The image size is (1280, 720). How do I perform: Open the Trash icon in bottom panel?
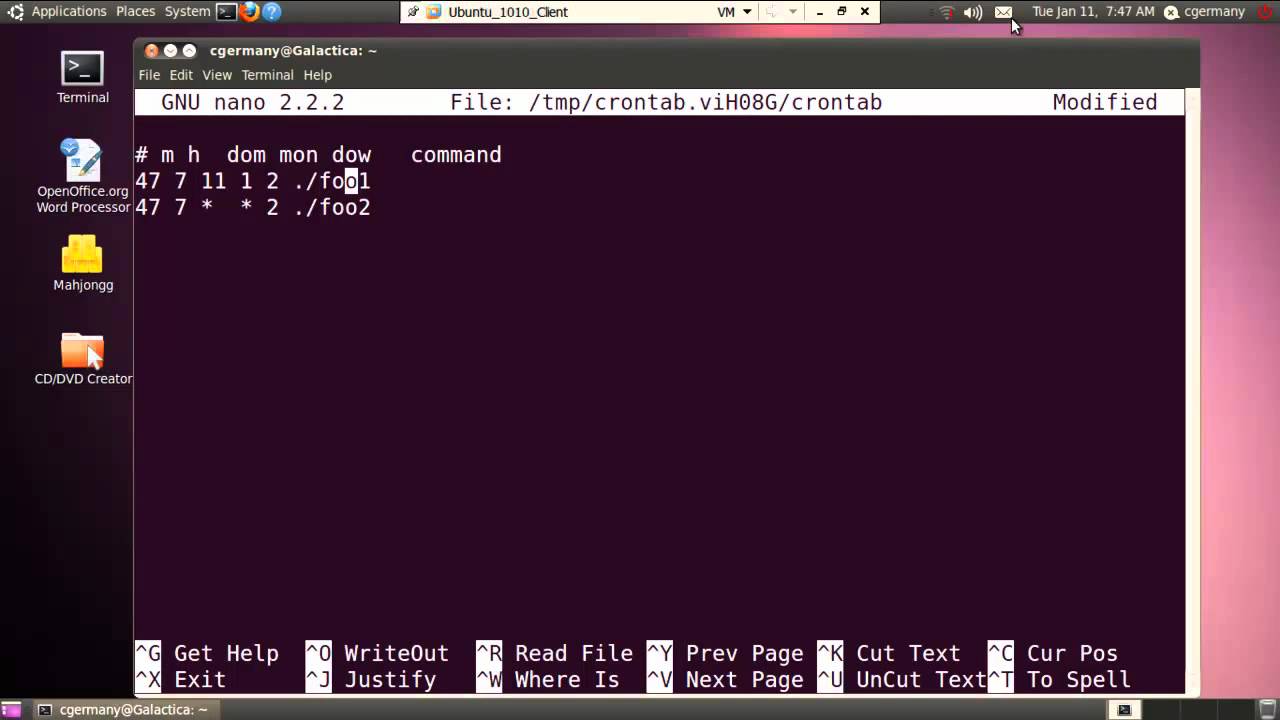tap(1268, 710)
